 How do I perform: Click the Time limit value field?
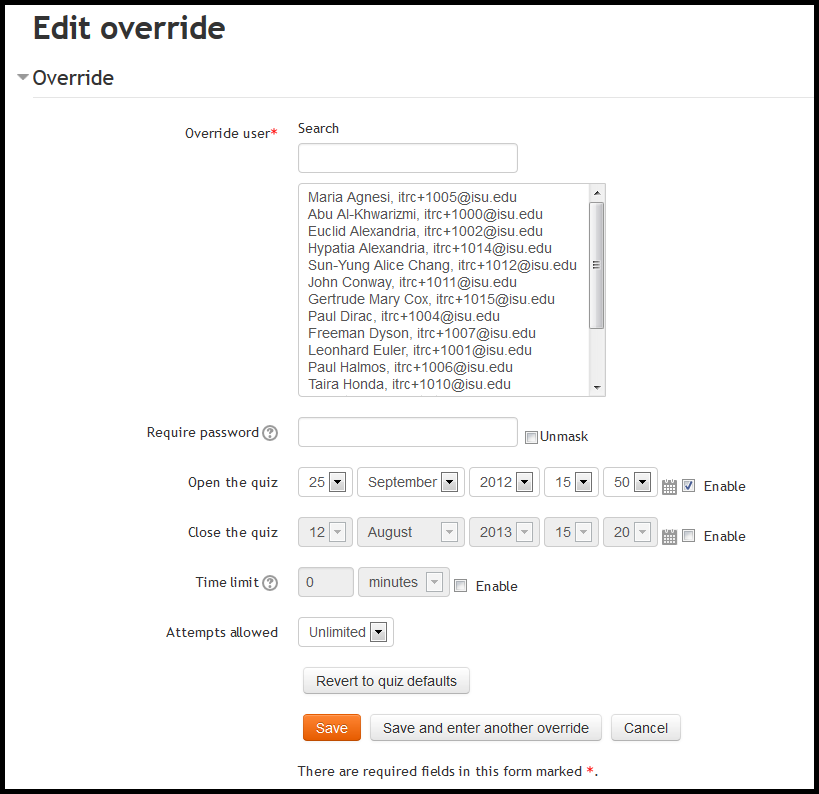pyautogui.click(x=326, y=582)
